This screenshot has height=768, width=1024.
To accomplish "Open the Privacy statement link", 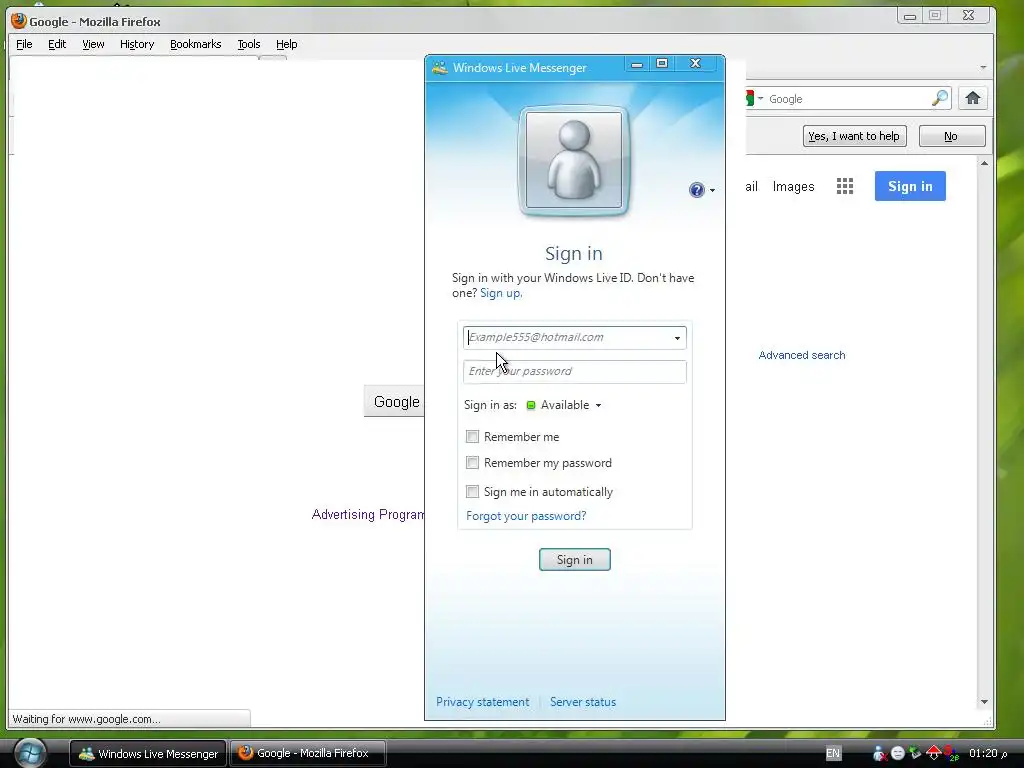I will point(483,702).
